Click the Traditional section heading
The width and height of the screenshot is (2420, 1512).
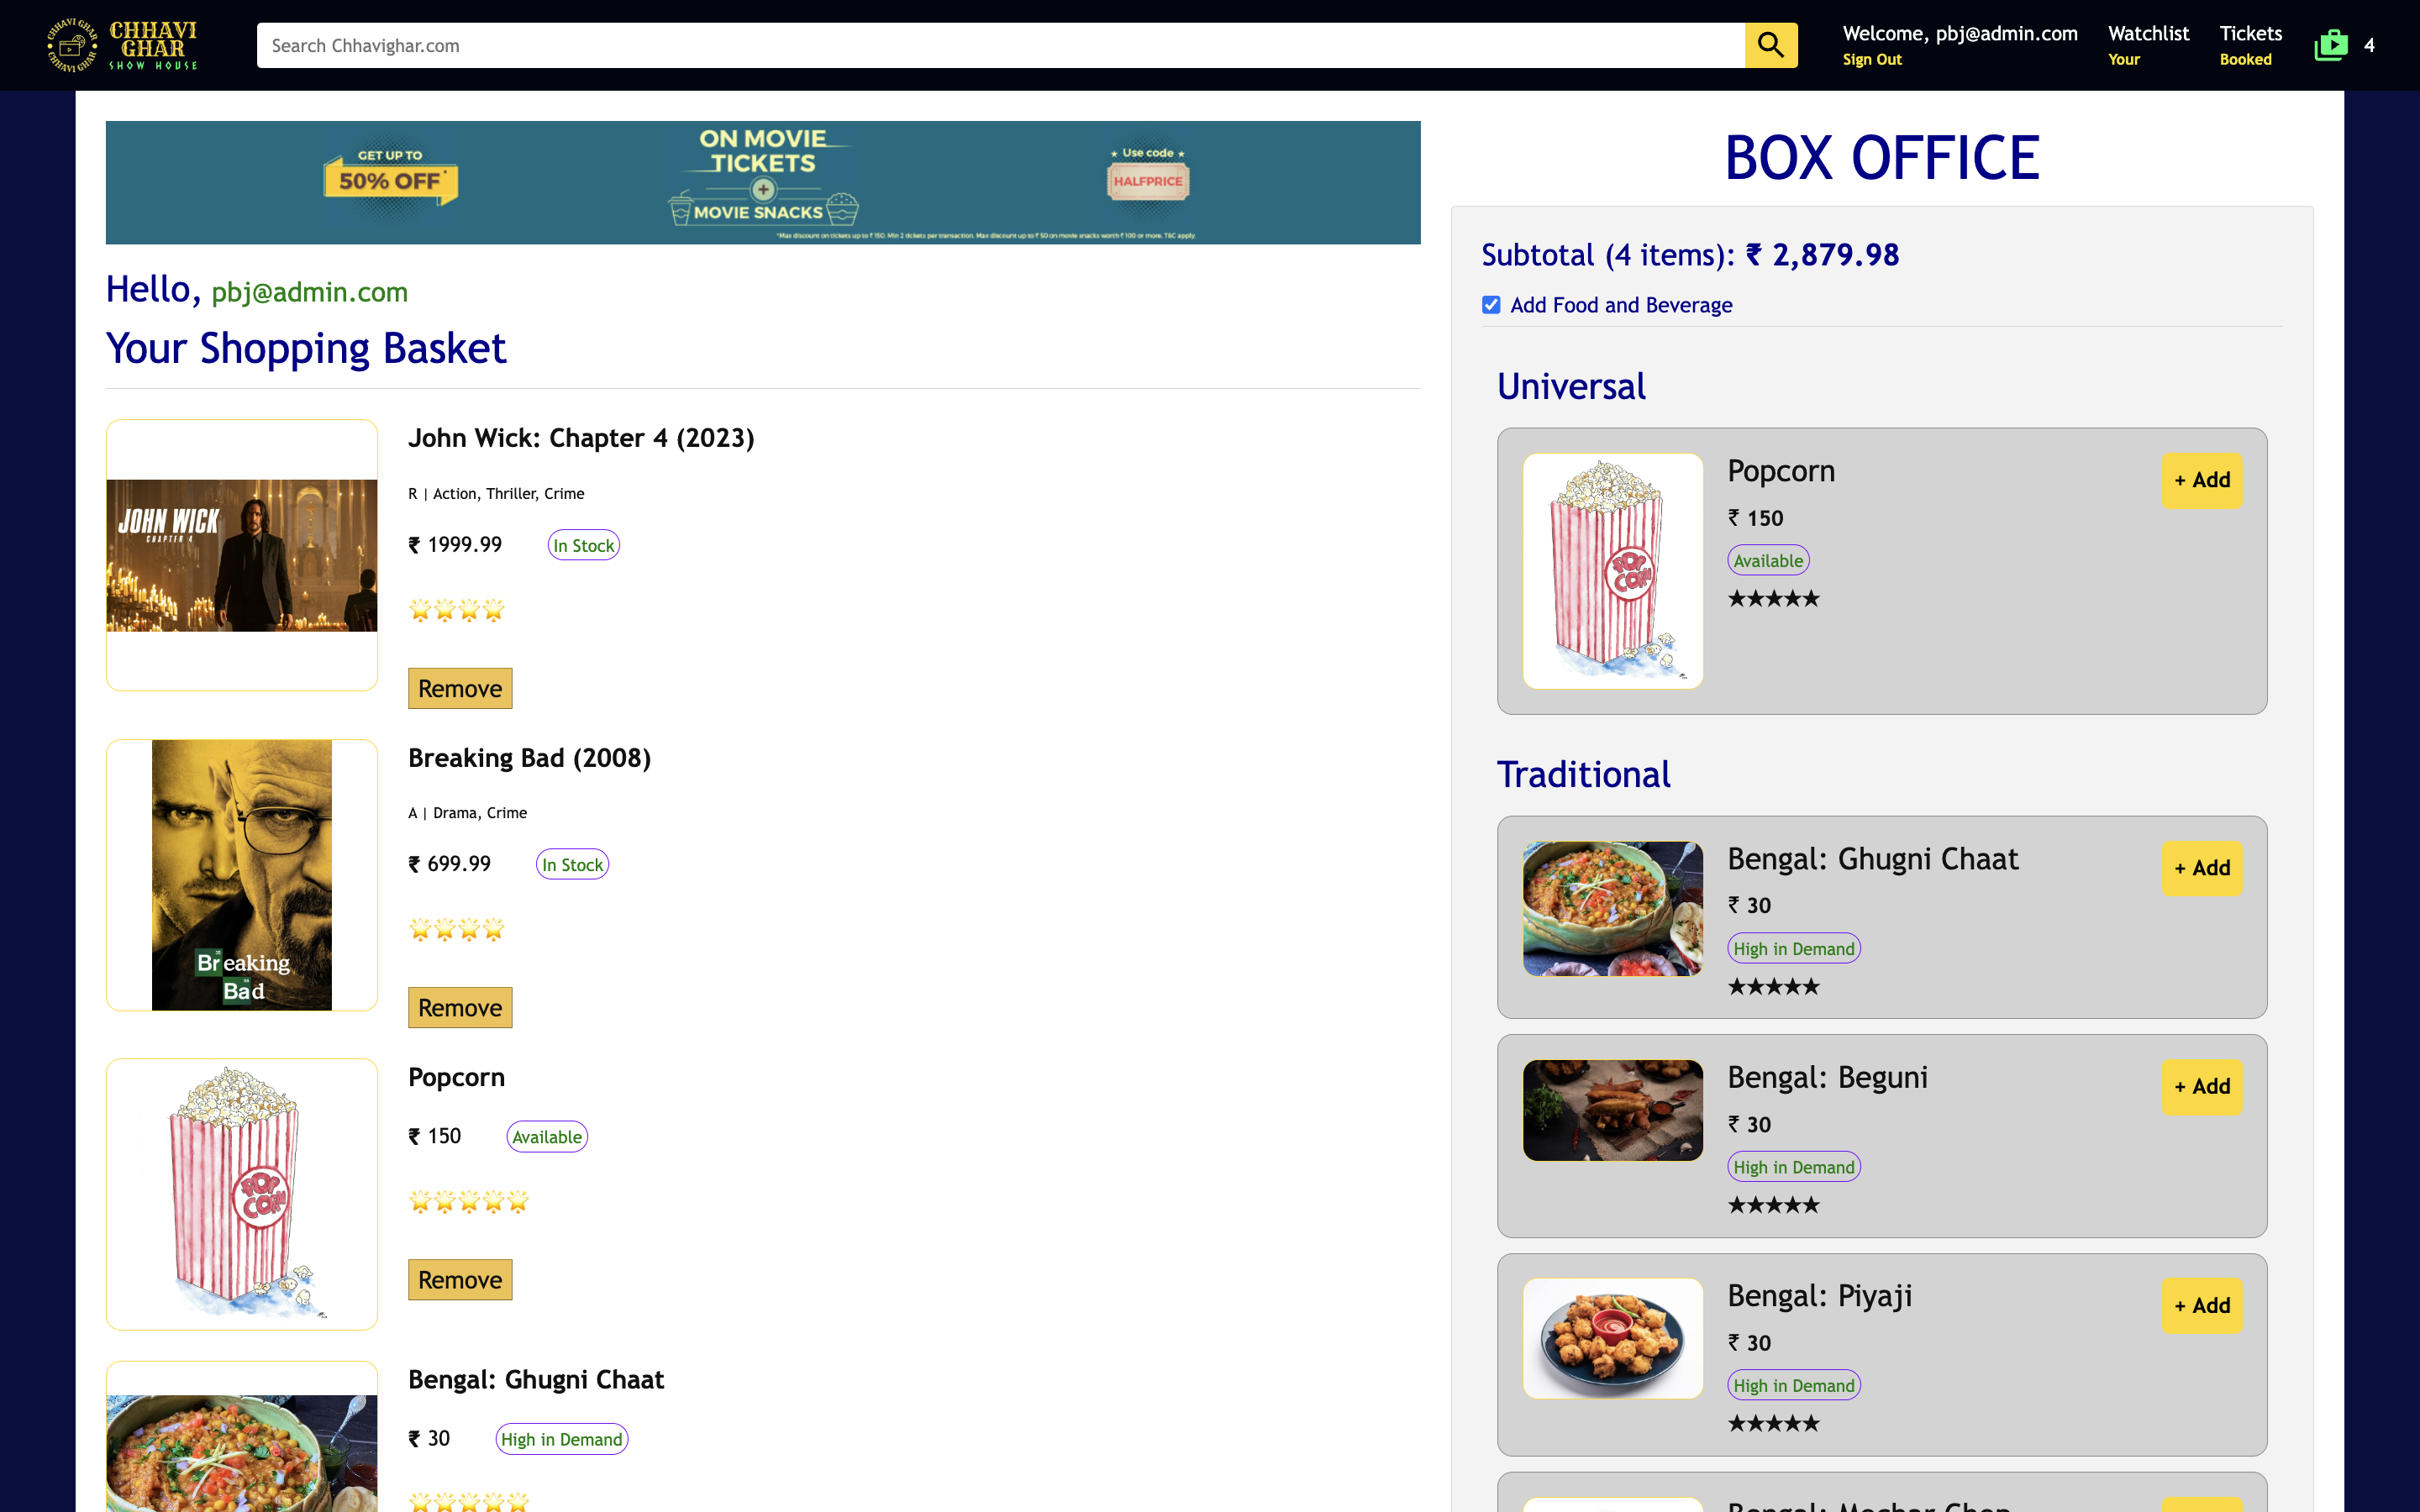coord(1583,775)
